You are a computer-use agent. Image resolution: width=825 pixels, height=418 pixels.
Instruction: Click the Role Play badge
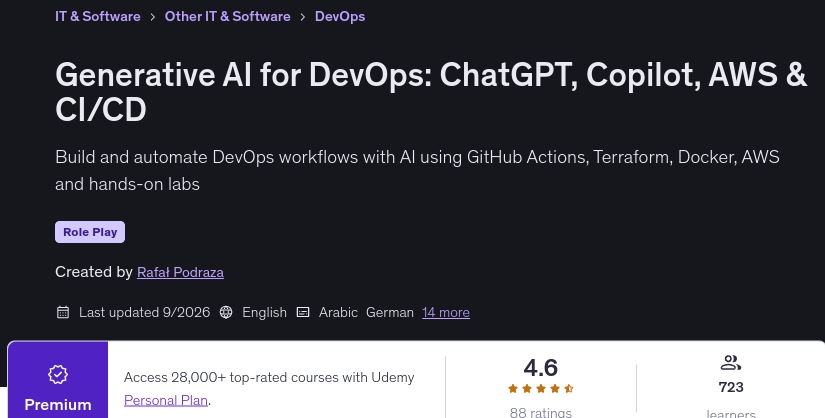pyautogui.click(x=90, y=232)
